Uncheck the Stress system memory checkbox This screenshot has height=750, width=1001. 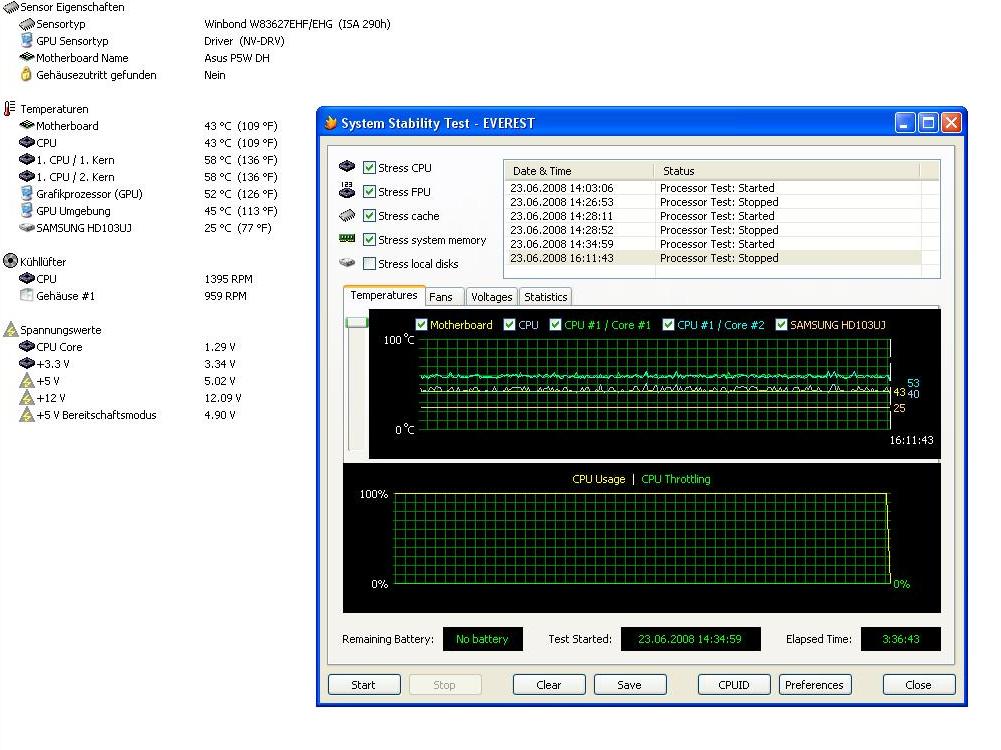click(369, 239)
